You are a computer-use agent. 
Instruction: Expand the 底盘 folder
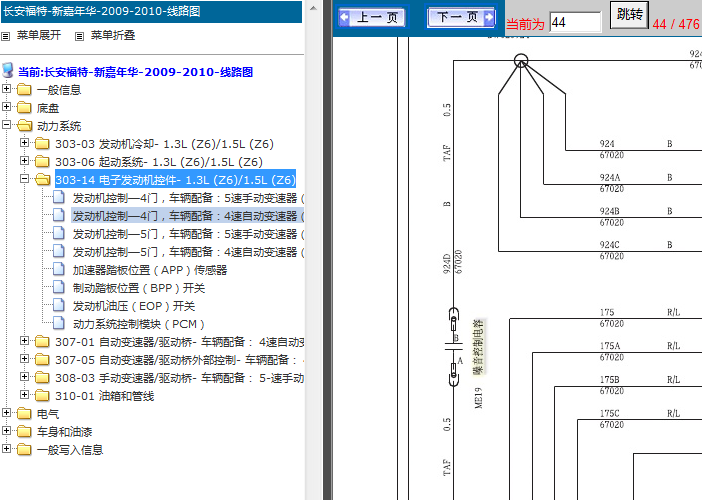click(x=6, y=107)
